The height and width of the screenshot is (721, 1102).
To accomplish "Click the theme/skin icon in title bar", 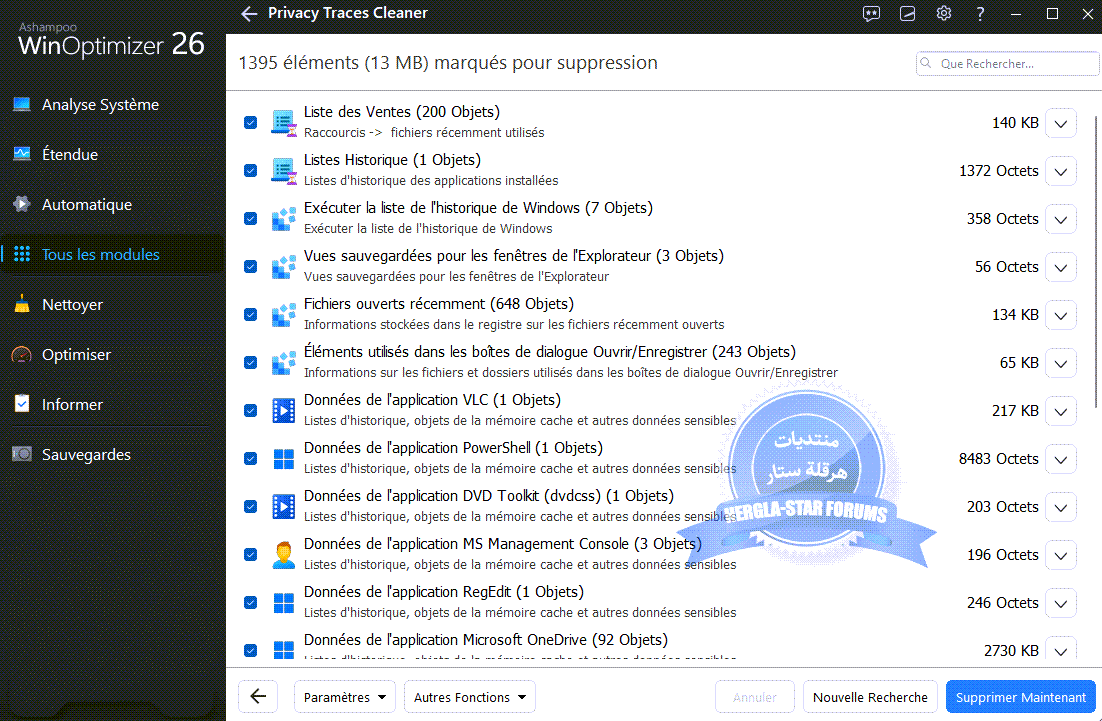I will (x=907, y=13).
